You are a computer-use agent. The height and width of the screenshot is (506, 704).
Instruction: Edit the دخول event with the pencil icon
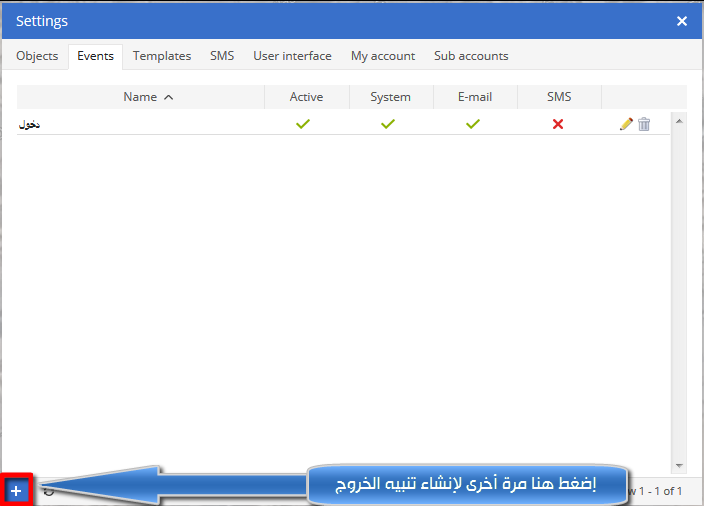point(626,124)
